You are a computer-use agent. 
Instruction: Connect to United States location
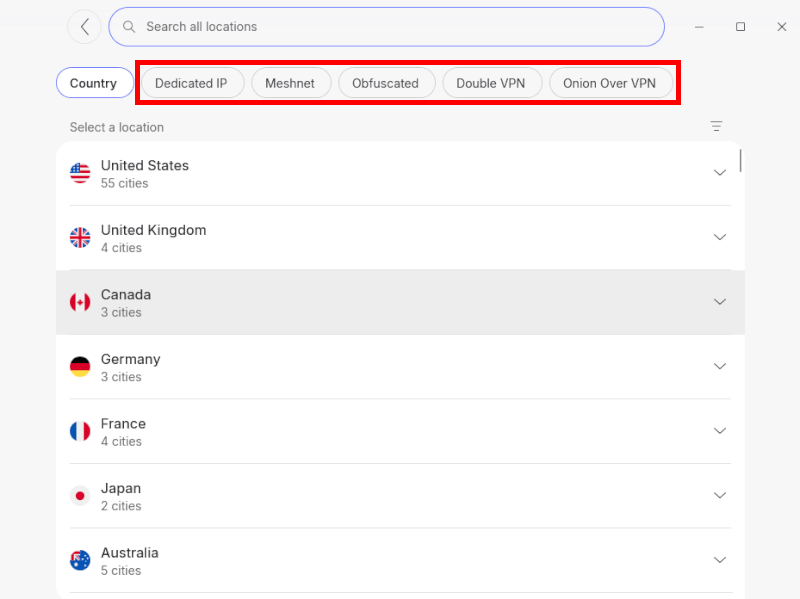(x=400, y=173)
